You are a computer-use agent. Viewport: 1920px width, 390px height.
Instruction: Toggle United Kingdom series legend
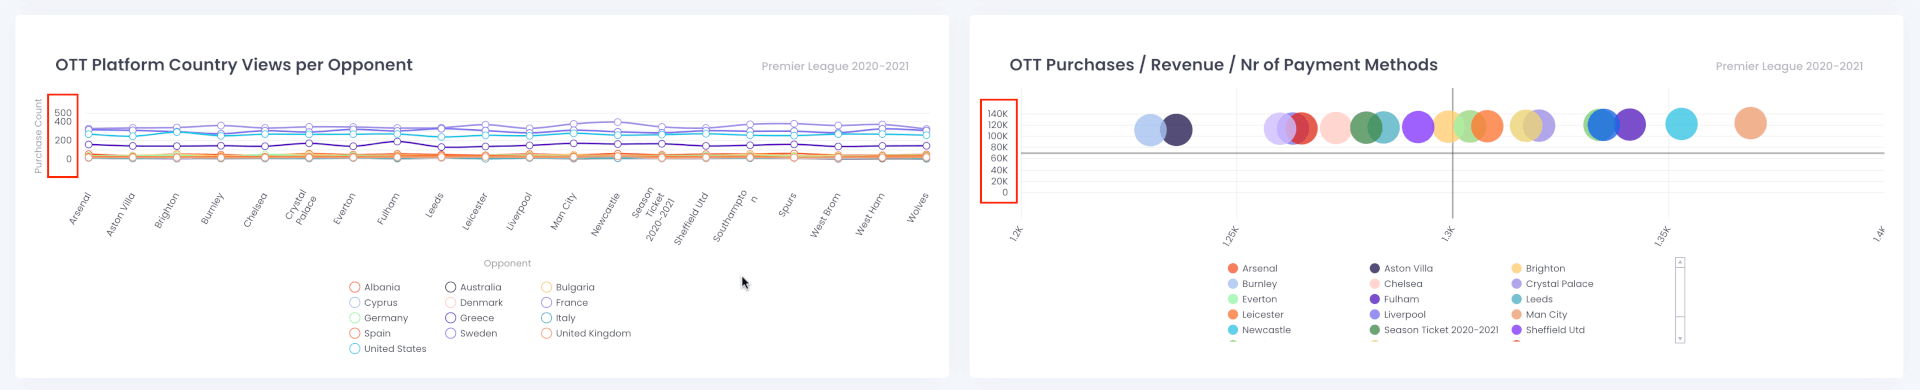pos(586,334)
